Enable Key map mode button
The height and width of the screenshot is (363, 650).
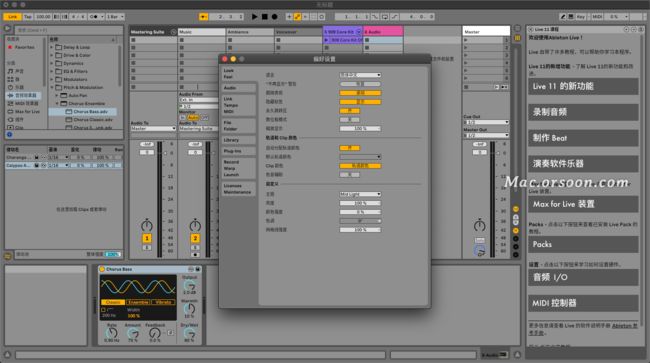[x=581, y=17]
